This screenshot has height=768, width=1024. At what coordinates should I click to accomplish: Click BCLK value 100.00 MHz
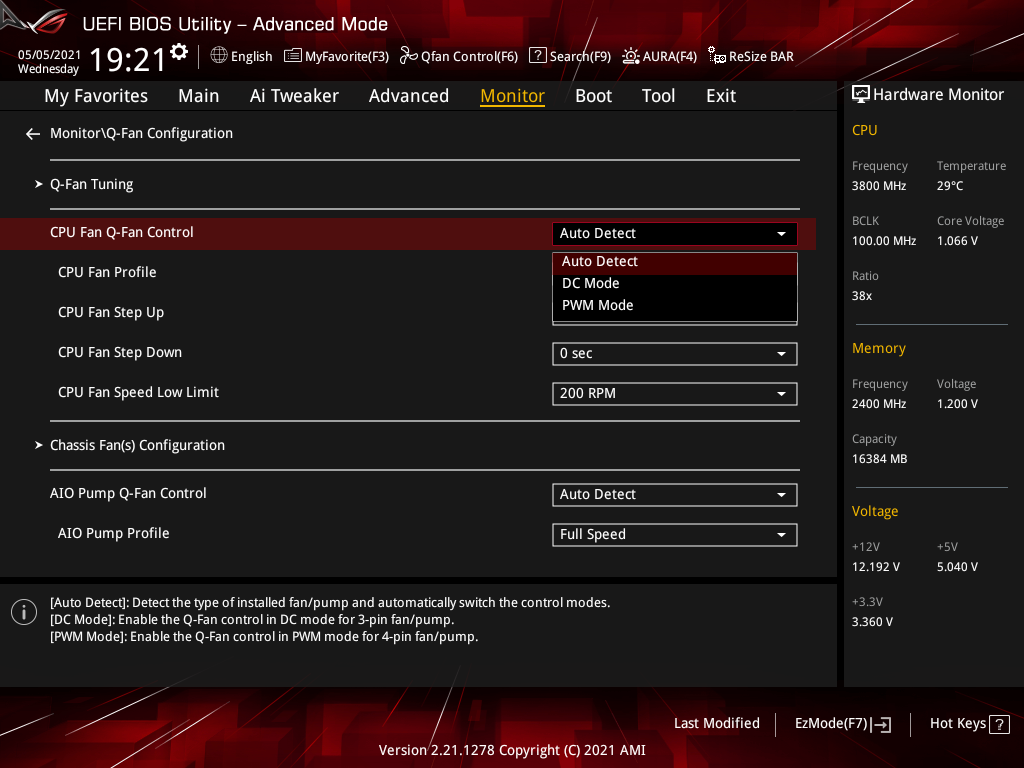pyautogui.click(x=884, y=241)
